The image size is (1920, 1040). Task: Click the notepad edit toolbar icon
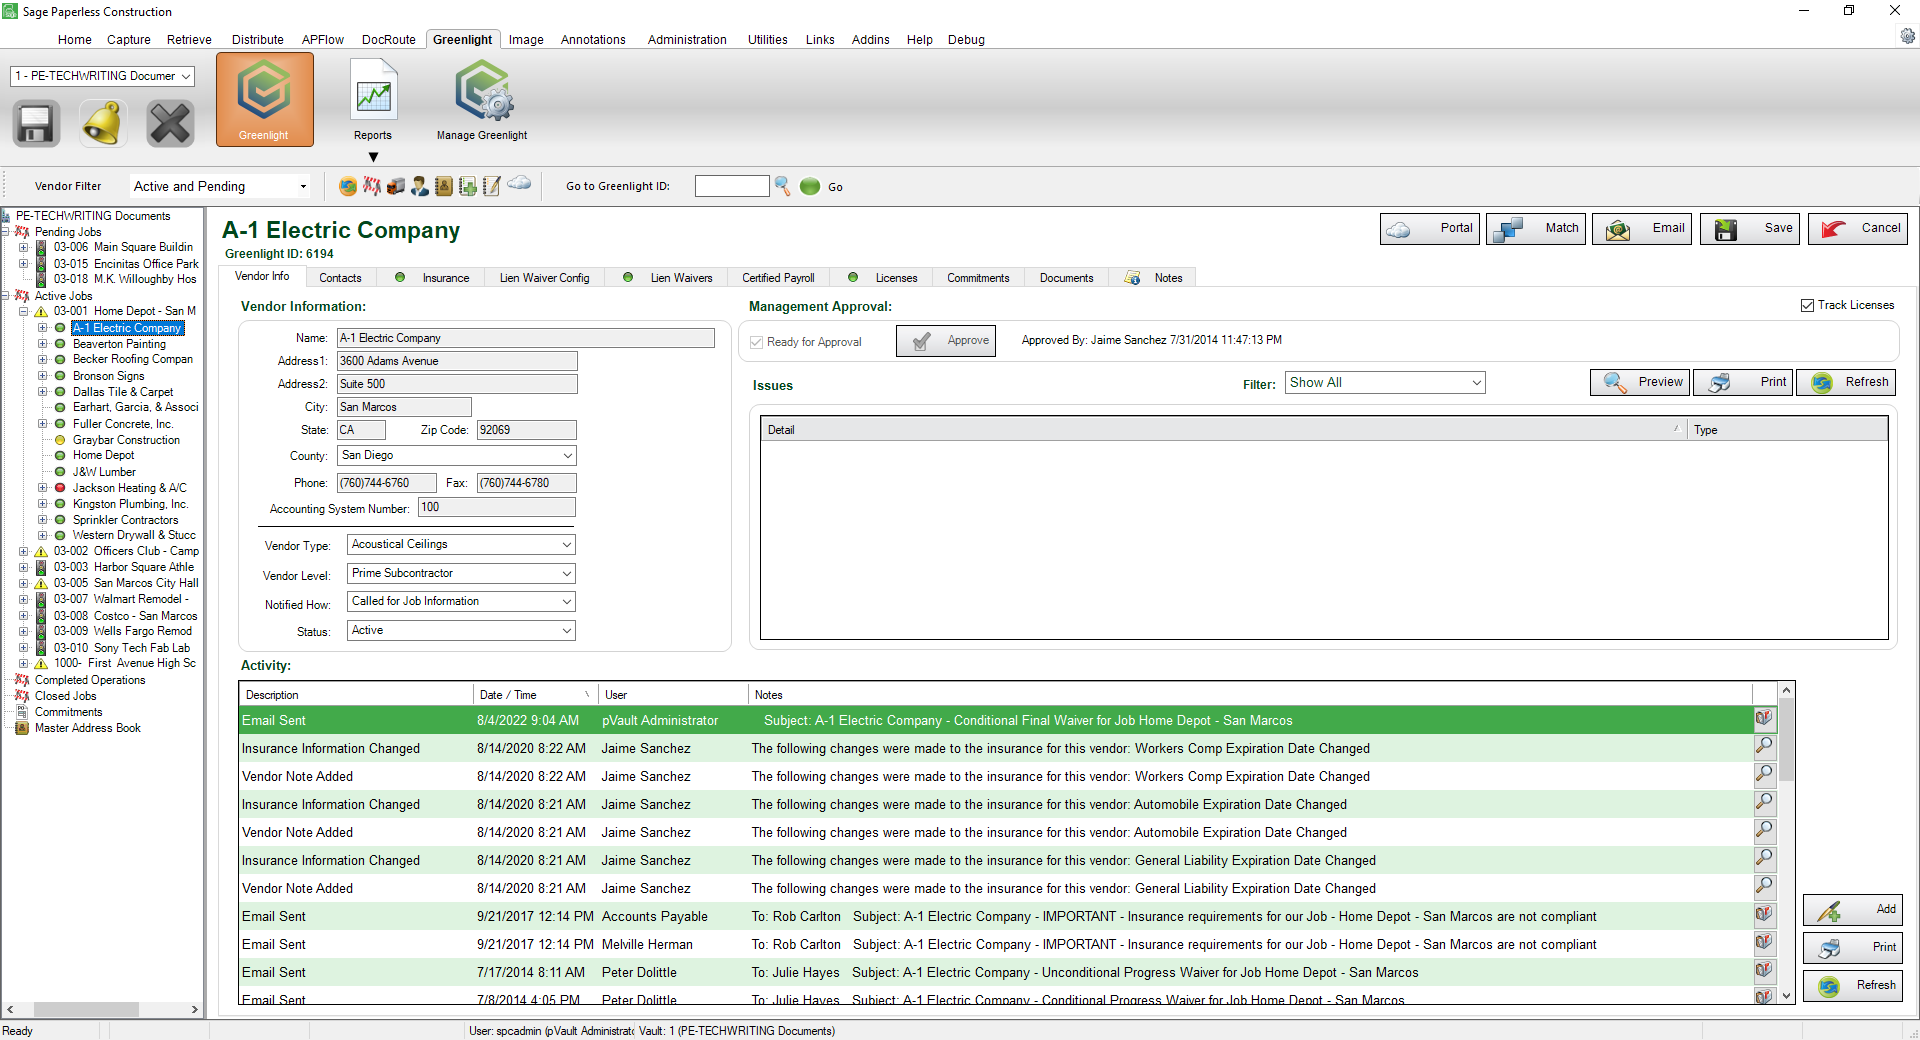(x=491, y=186)
